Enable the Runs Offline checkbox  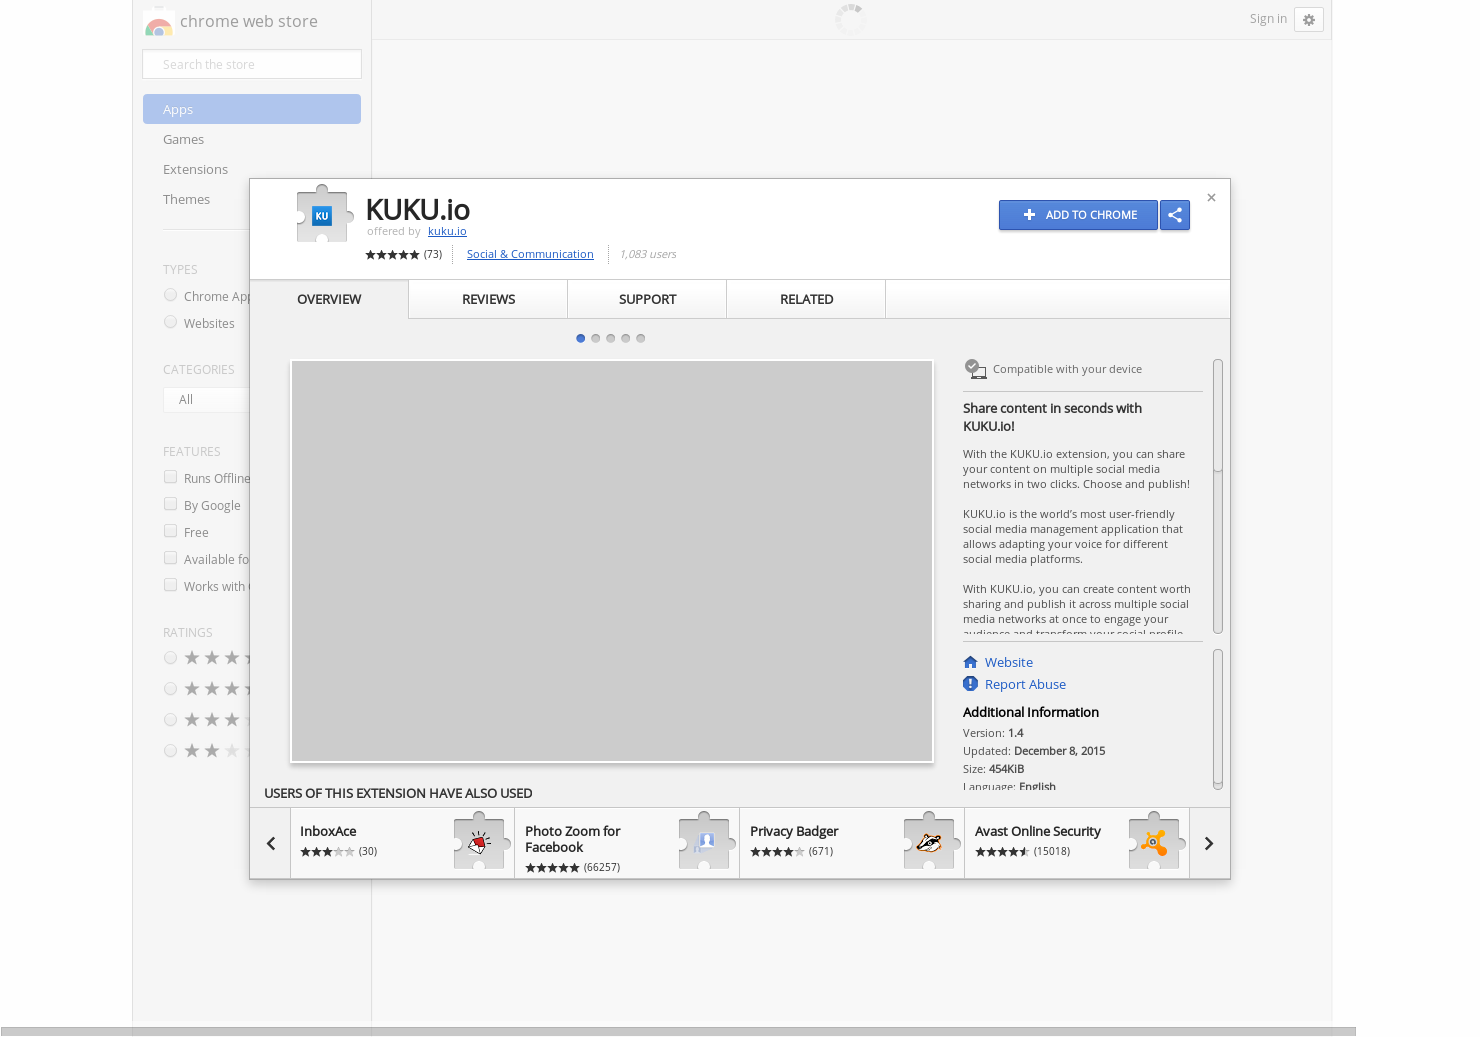click(170, 477)
